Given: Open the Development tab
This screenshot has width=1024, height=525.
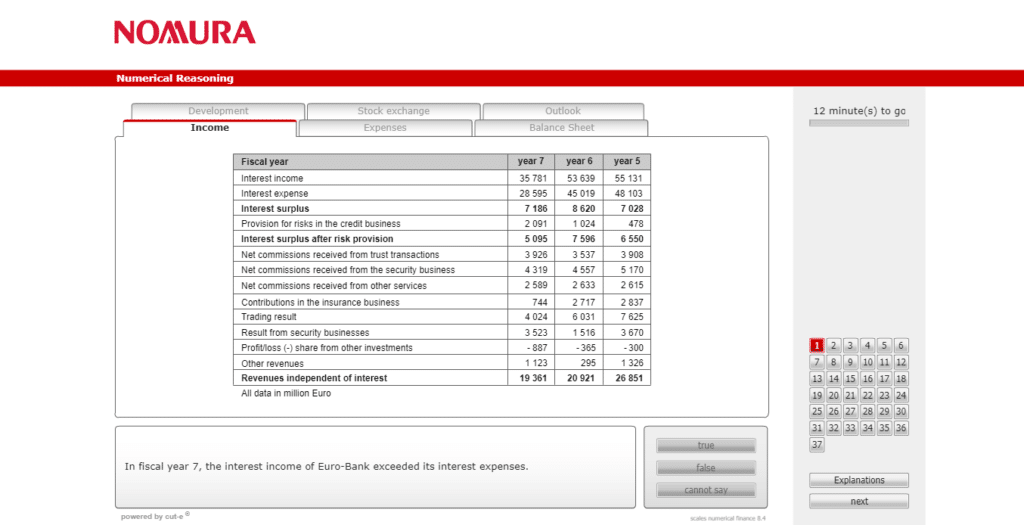Looking at the screenshot, I should click(218, 111).
